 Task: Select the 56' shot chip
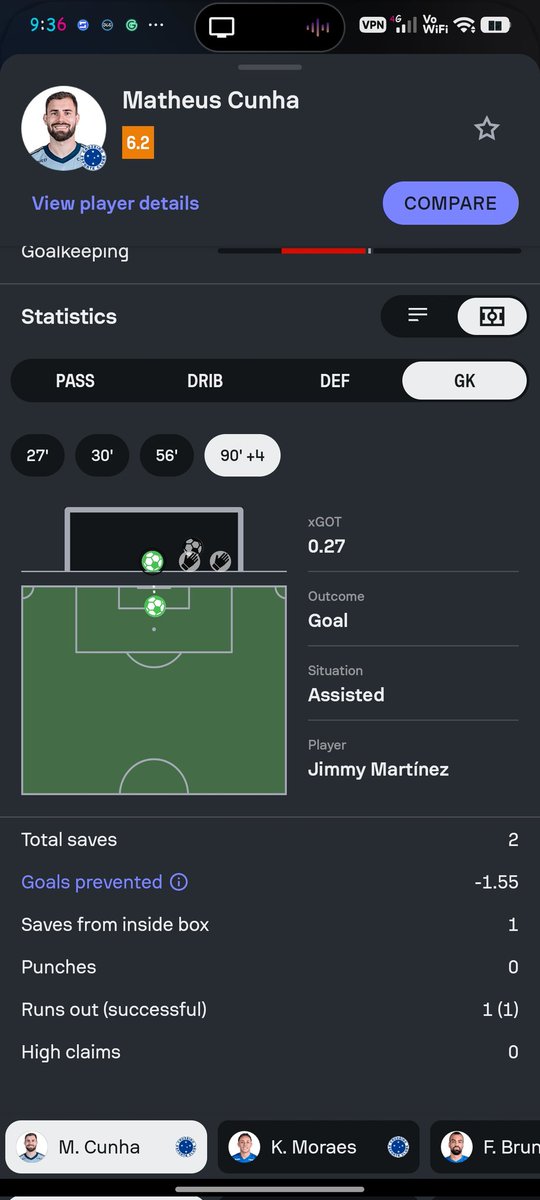(x=167, y=455)
